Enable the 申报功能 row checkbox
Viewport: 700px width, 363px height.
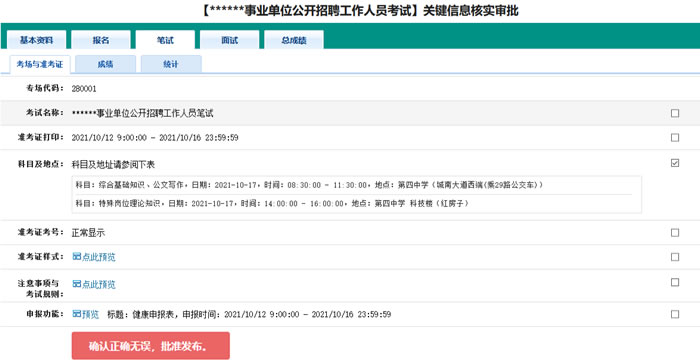pos(675,314)
